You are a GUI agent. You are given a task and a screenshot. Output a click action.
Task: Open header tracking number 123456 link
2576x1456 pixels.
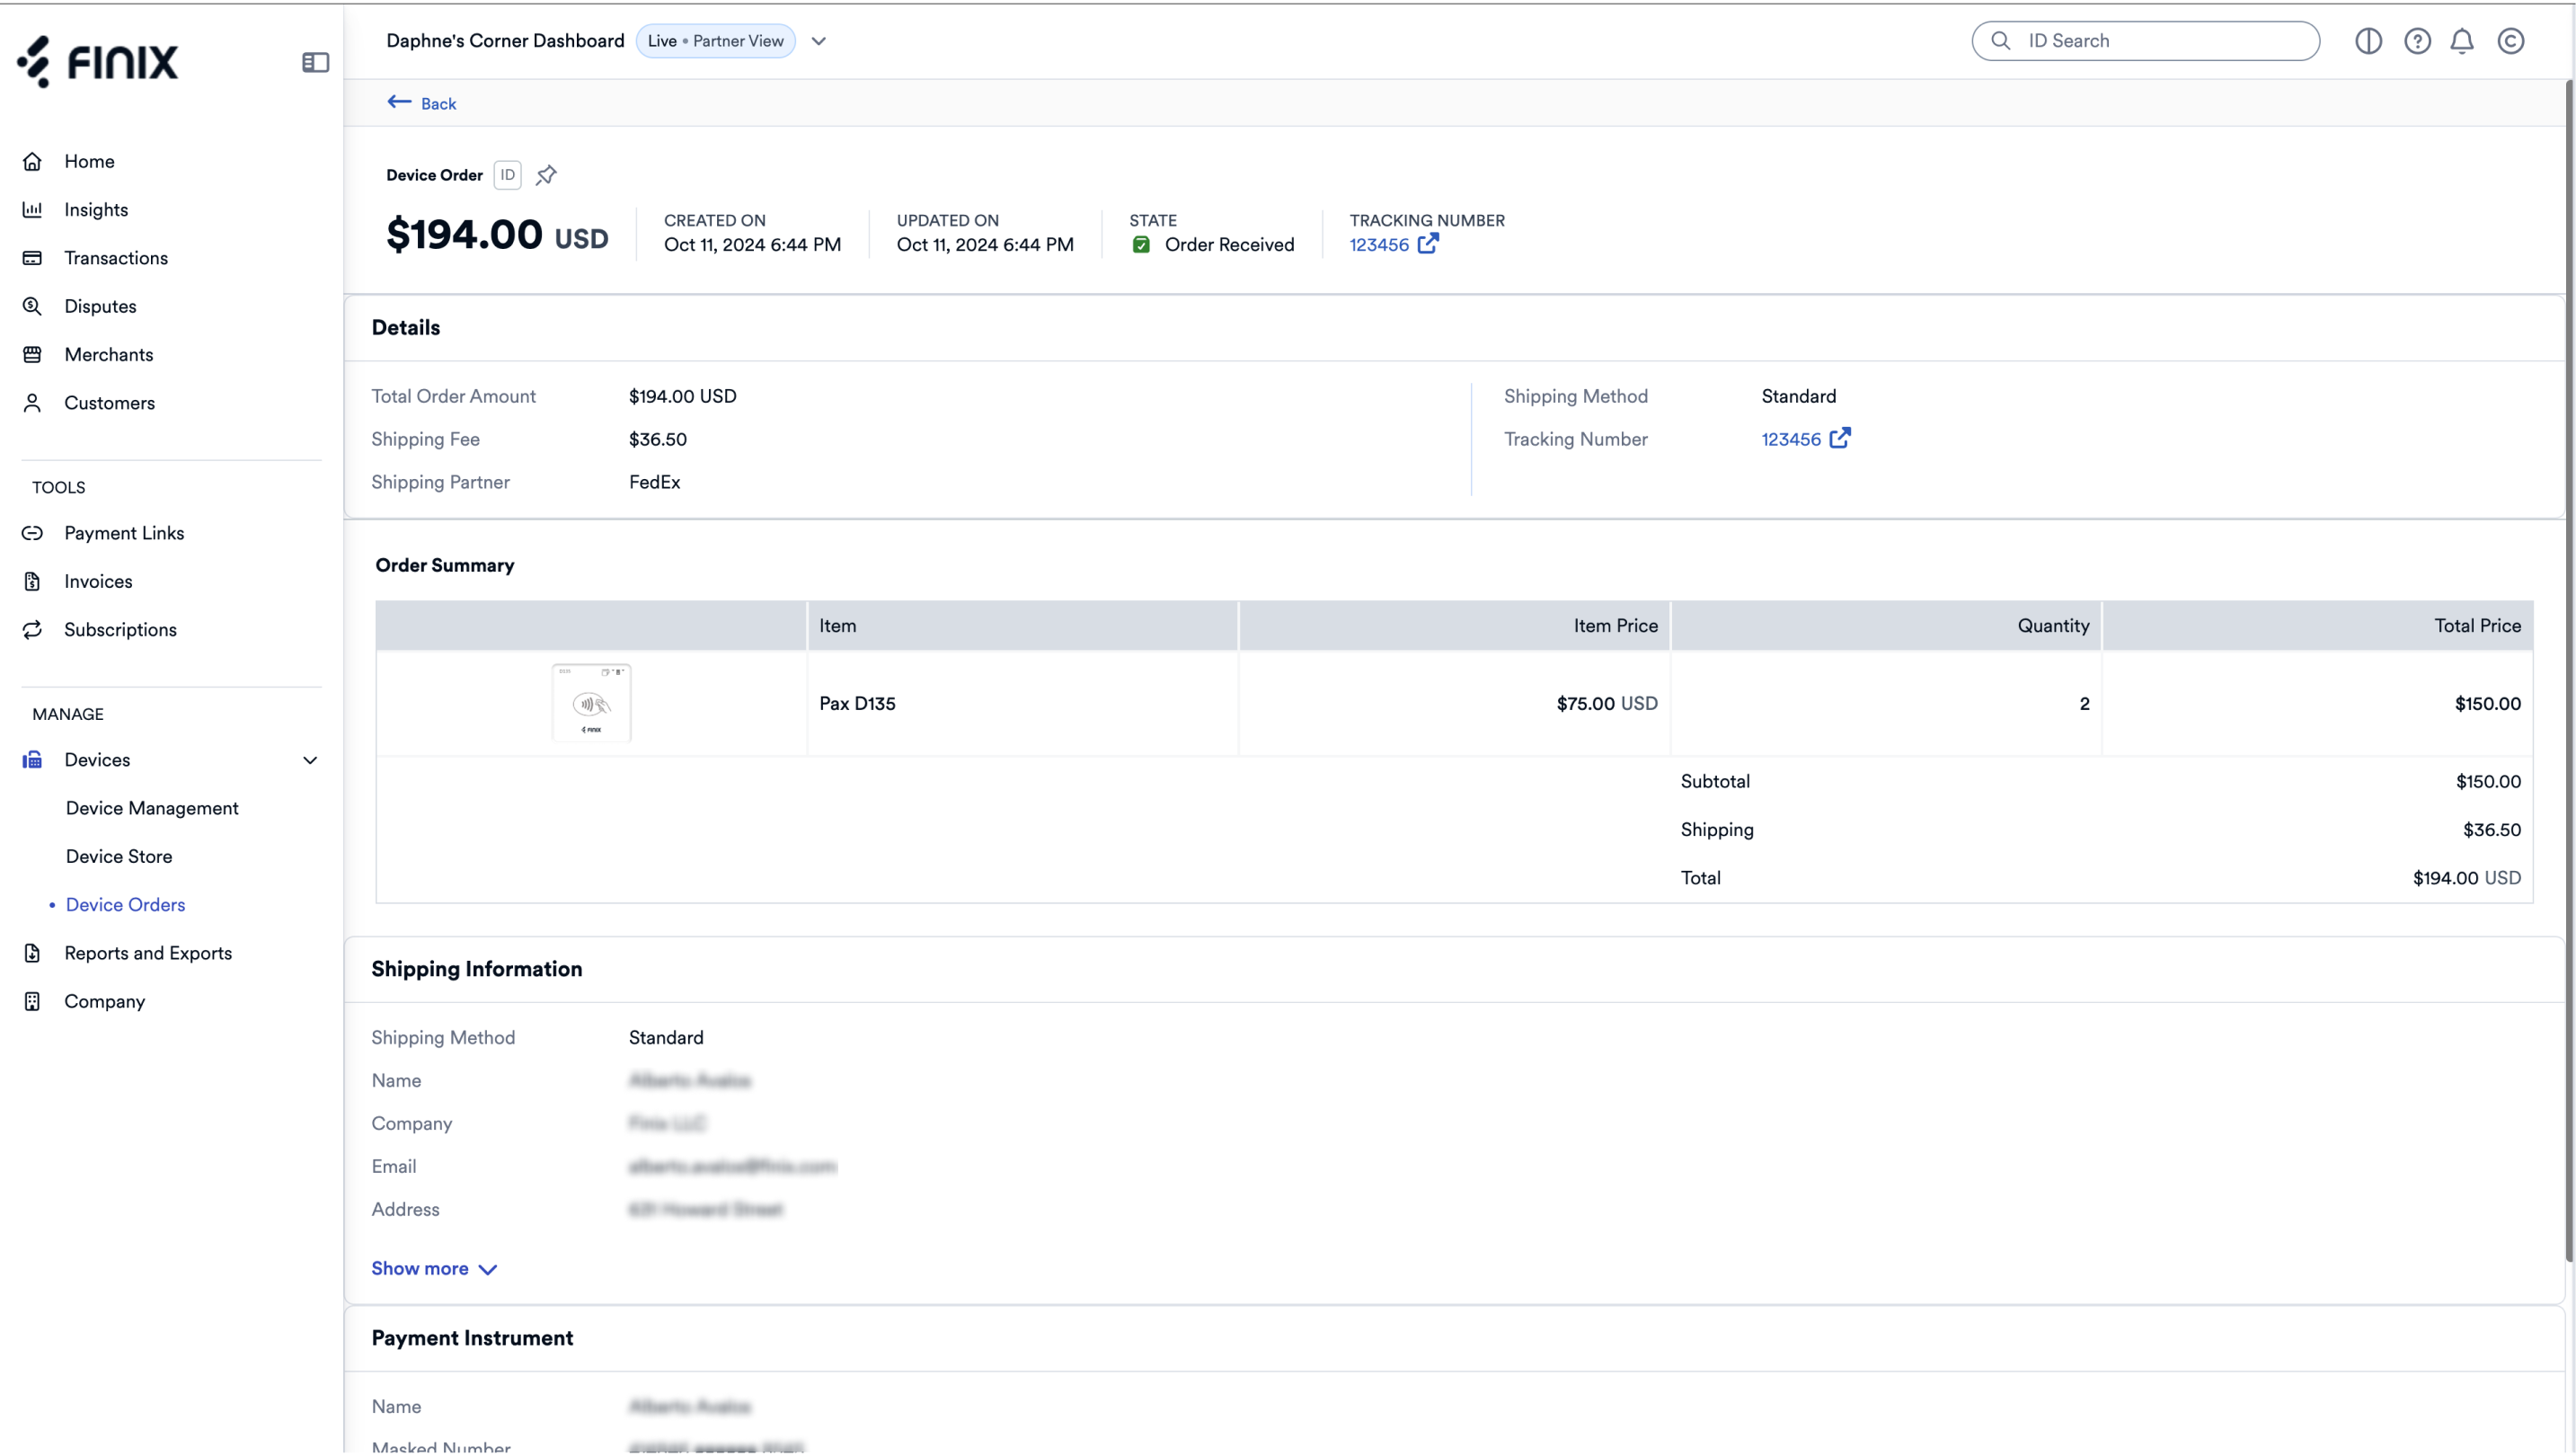(x=1379, y=245)
